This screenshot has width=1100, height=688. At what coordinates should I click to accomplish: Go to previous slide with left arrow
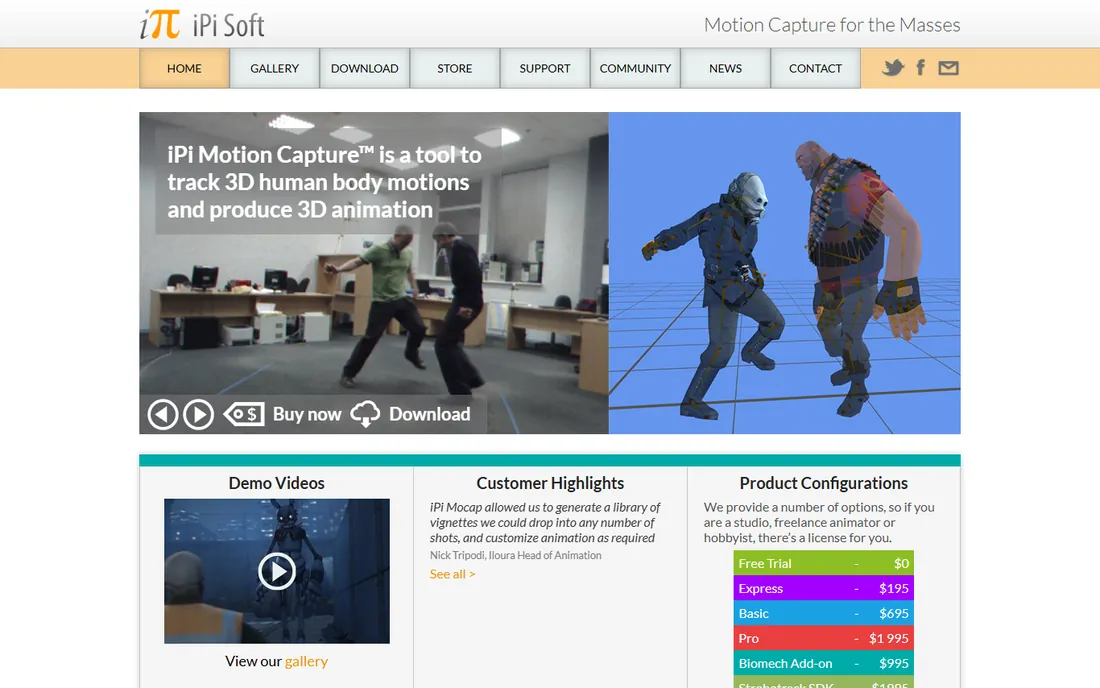162,414
